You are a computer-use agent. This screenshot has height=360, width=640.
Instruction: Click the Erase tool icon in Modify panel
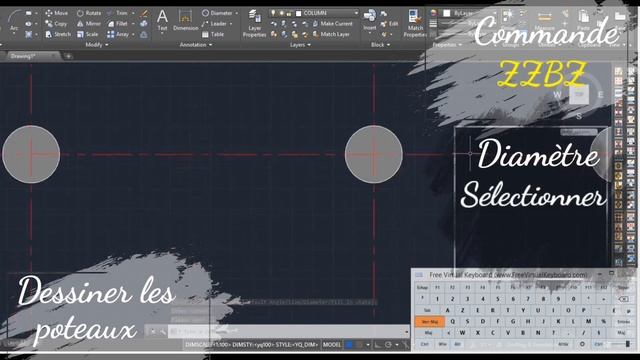(x=144, y=13)
